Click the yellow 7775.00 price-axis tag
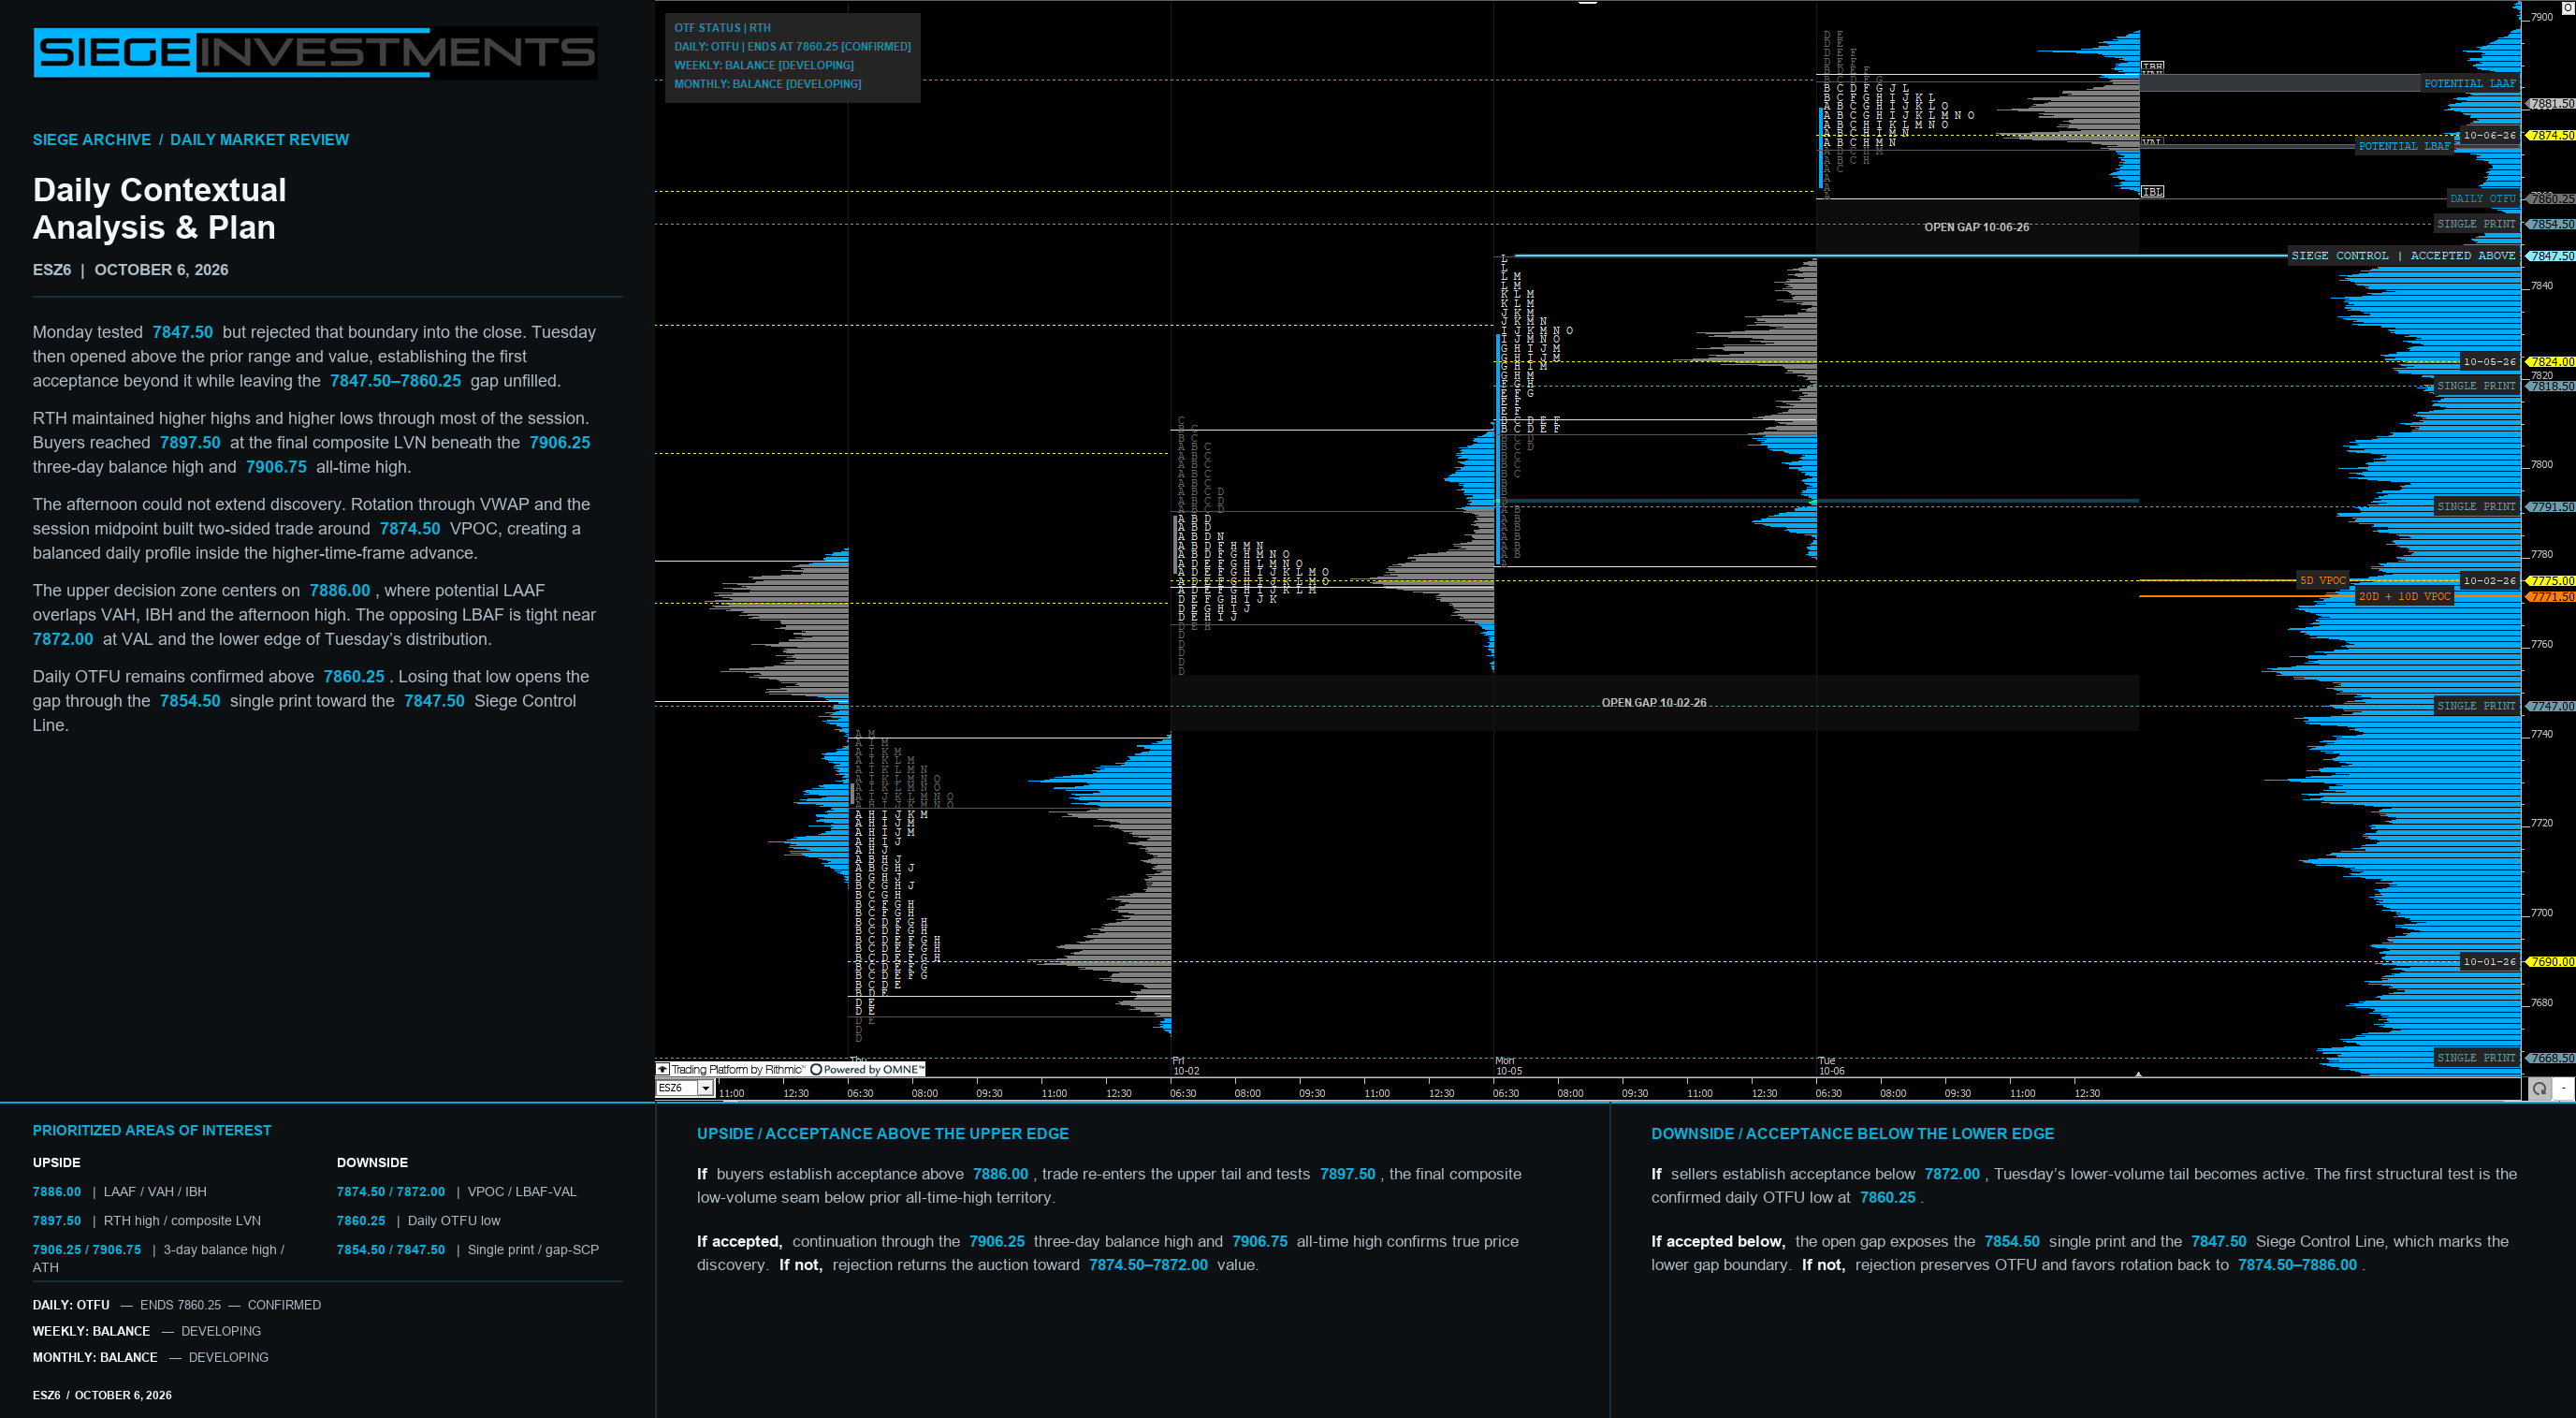Screen dimensions: 2576x1418 (2551, 581)
